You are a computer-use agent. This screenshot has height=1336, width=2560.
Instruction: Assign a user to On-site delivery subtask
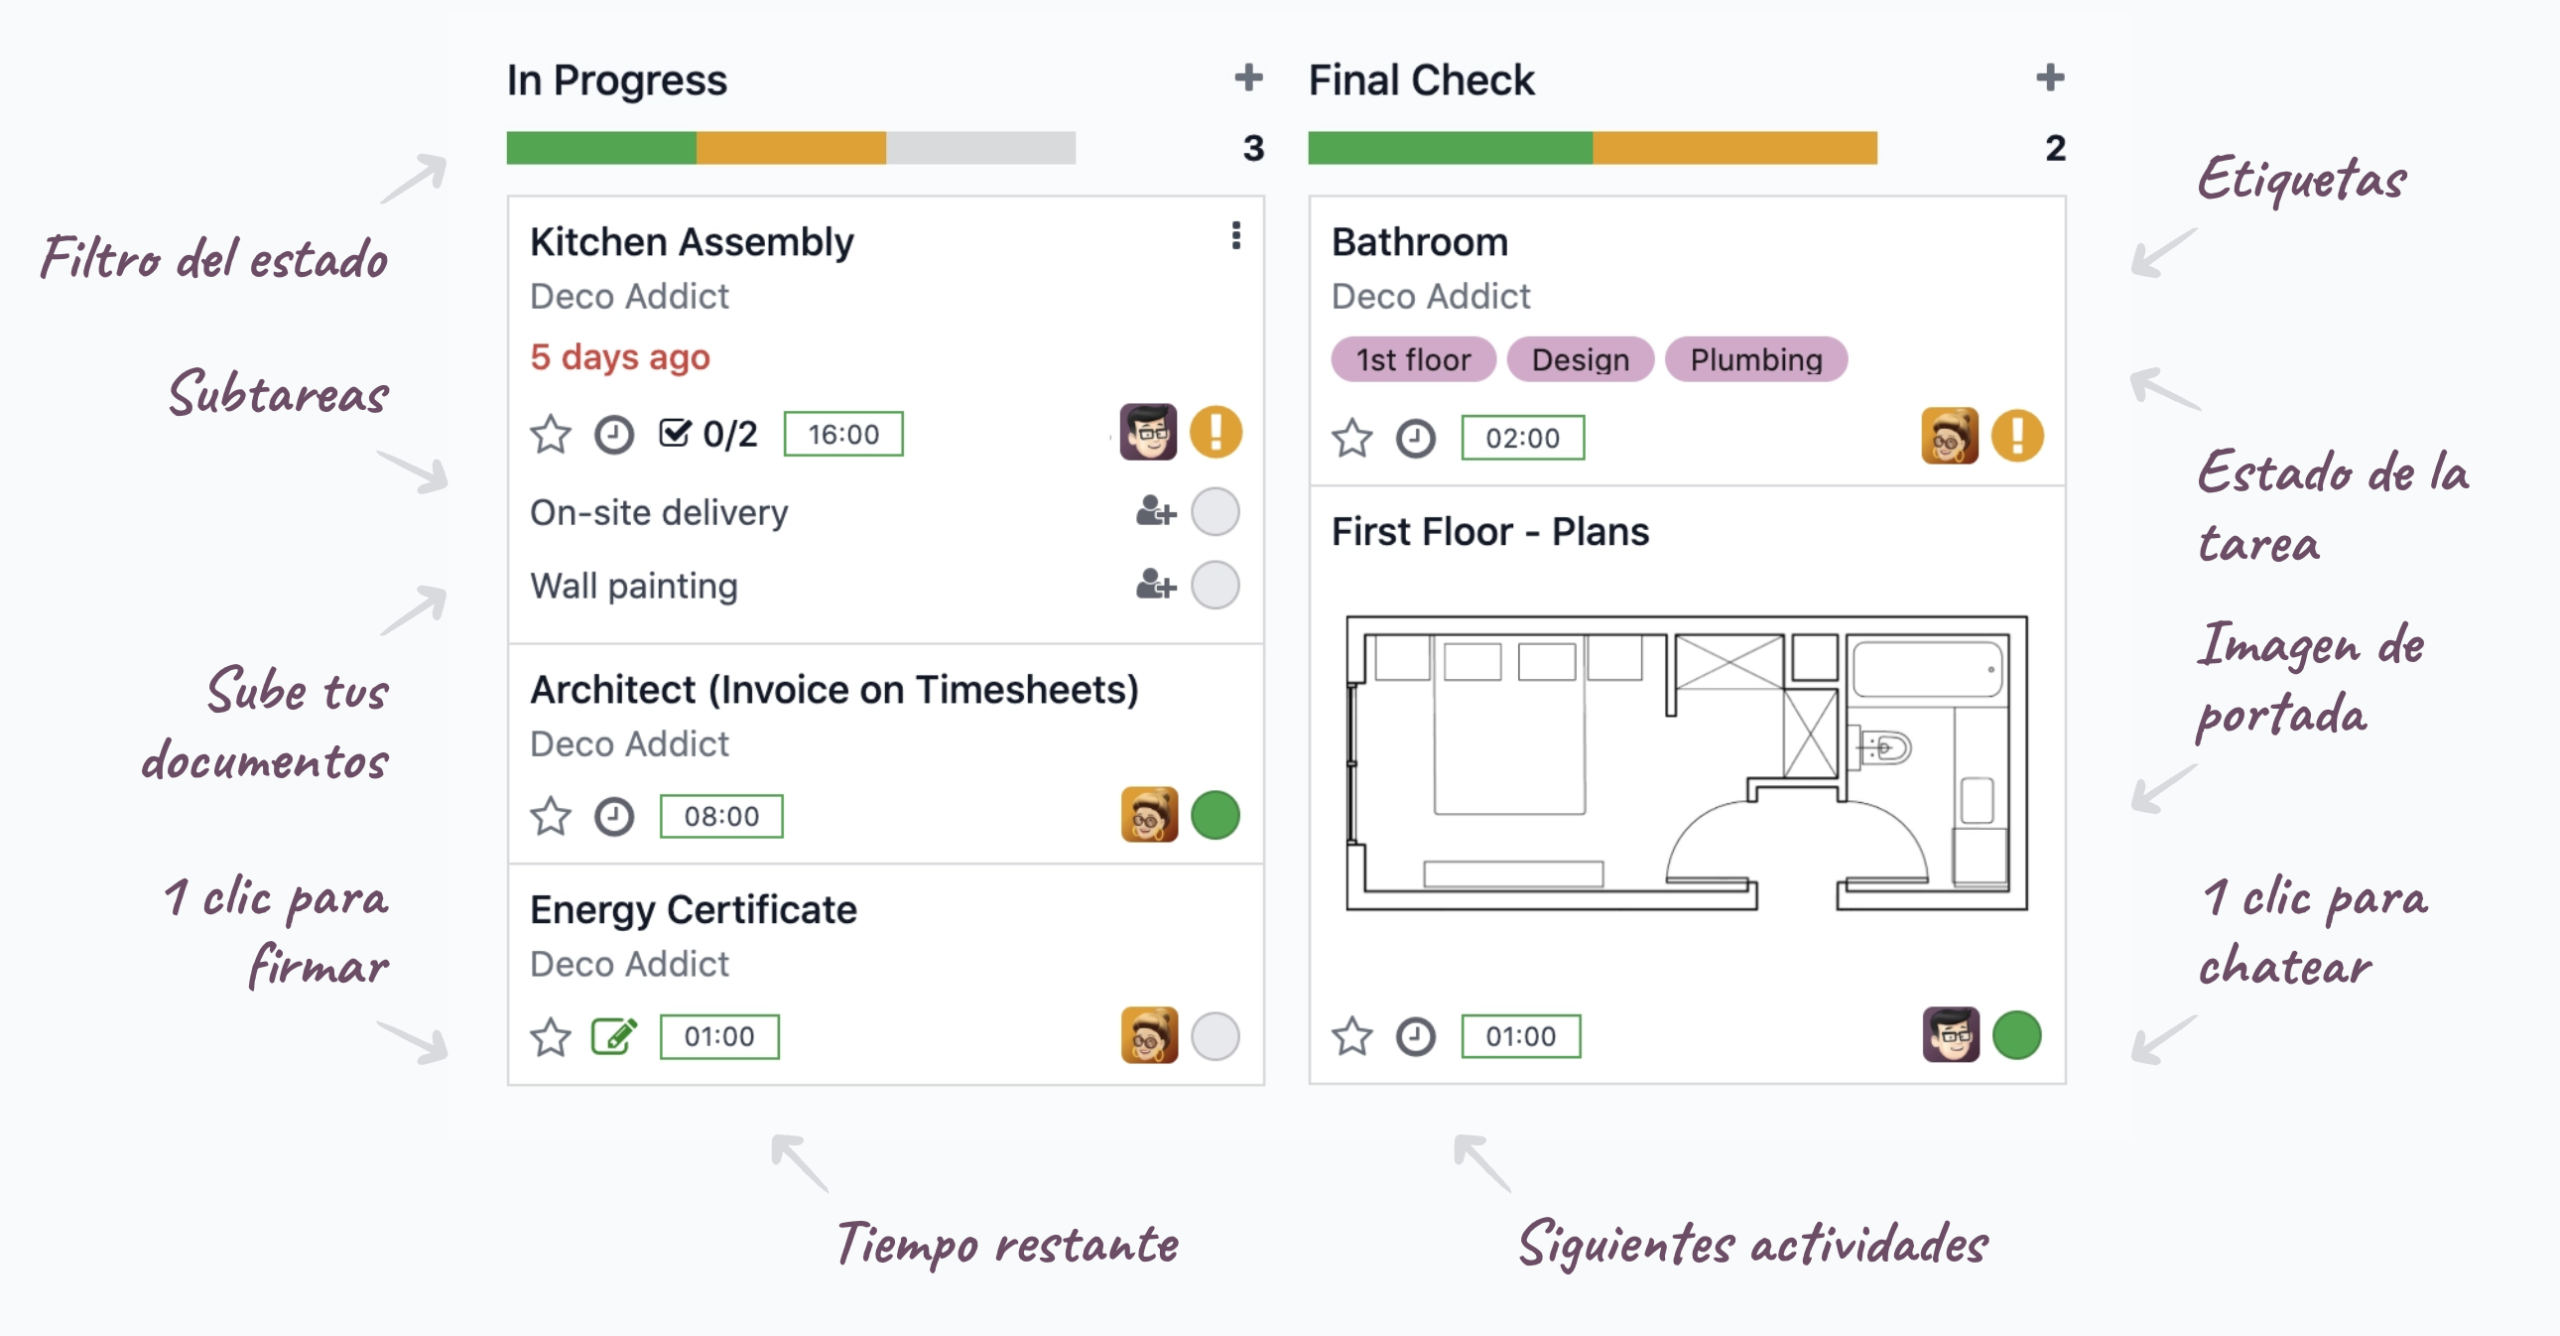1155,512
